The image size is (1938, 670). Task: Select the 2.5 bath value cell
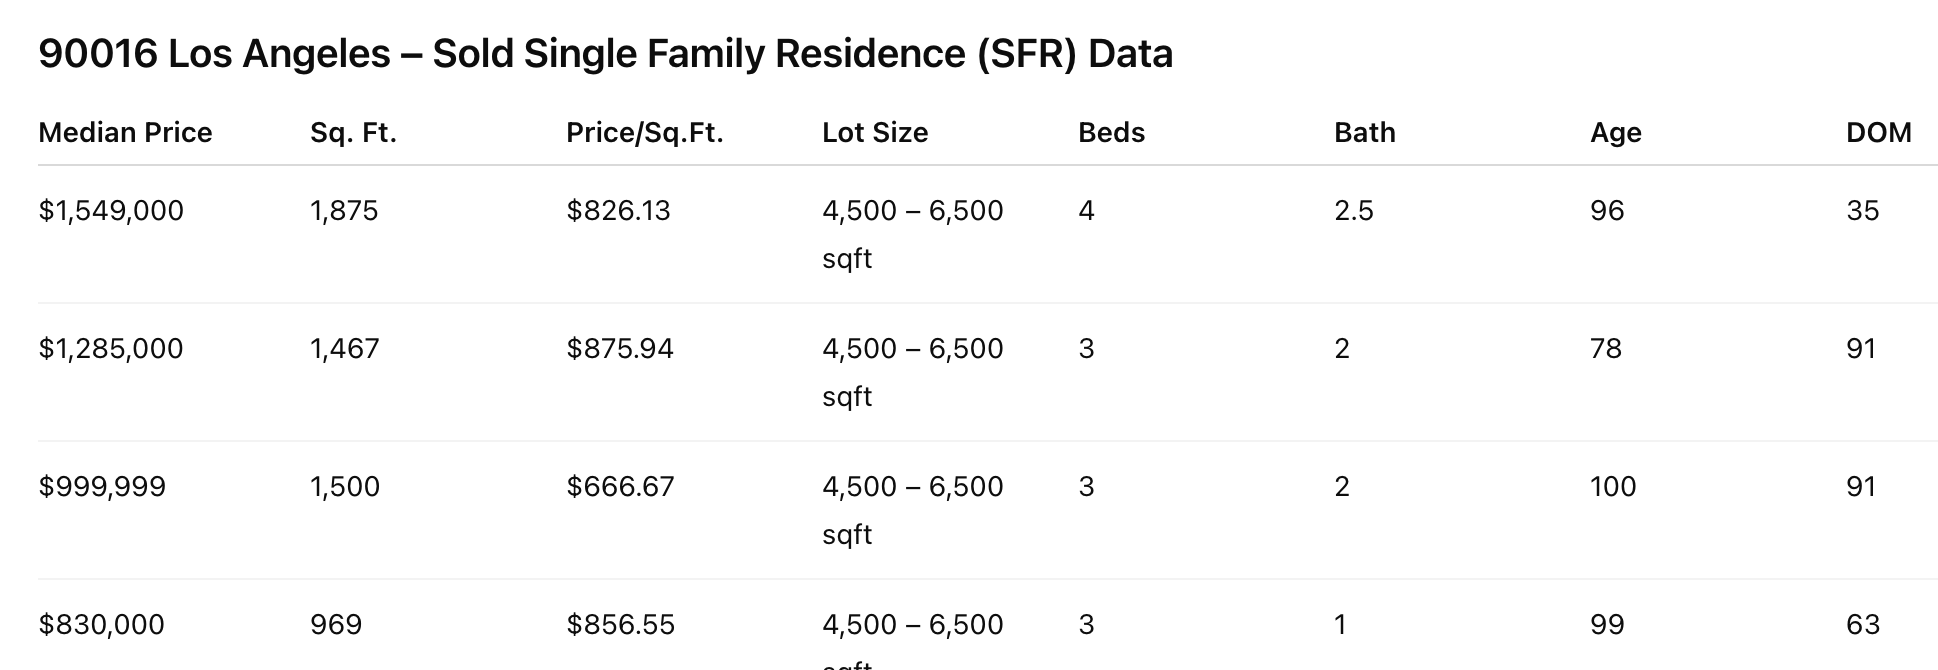click(1354, 211)
